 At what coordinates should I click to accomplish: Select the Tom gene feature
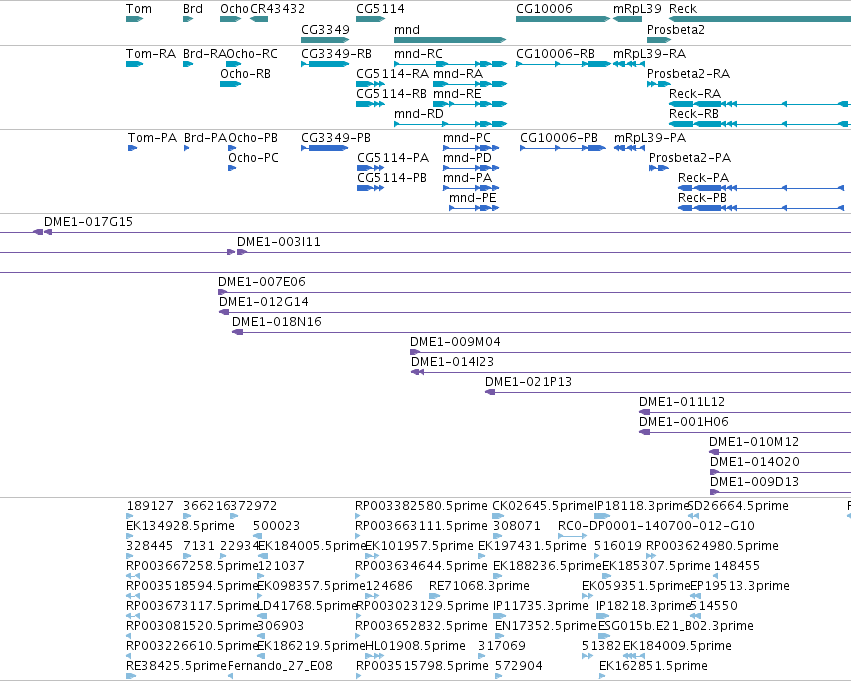[134, 19]
